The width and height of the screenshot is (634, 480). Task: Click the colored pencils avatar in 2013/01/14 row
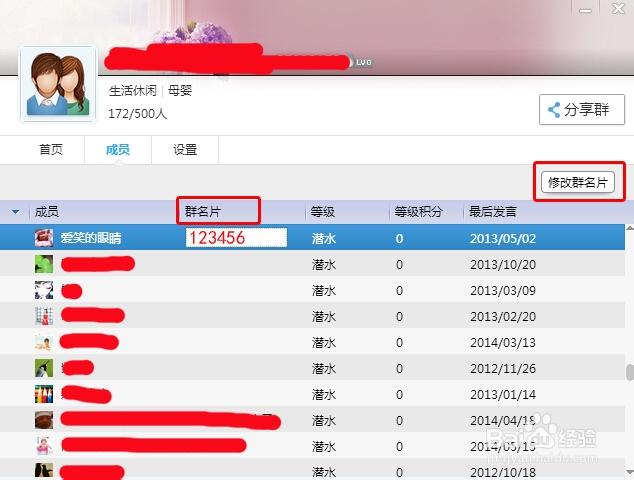pos(44,394)
